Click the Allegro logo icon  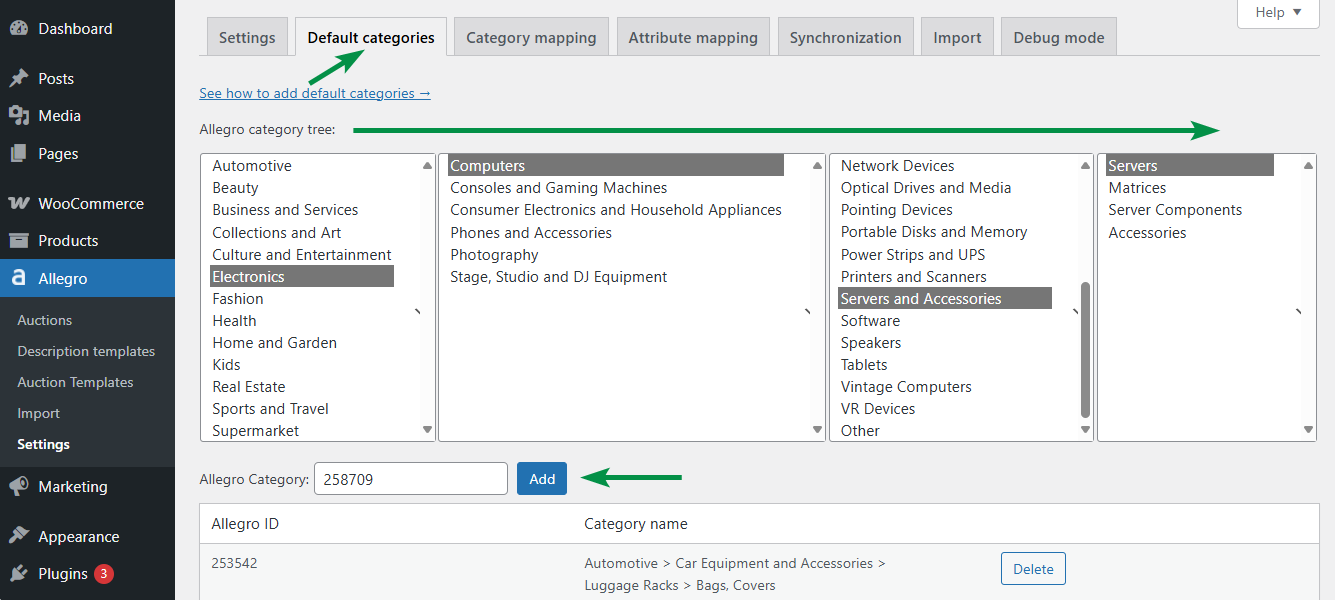19,278
